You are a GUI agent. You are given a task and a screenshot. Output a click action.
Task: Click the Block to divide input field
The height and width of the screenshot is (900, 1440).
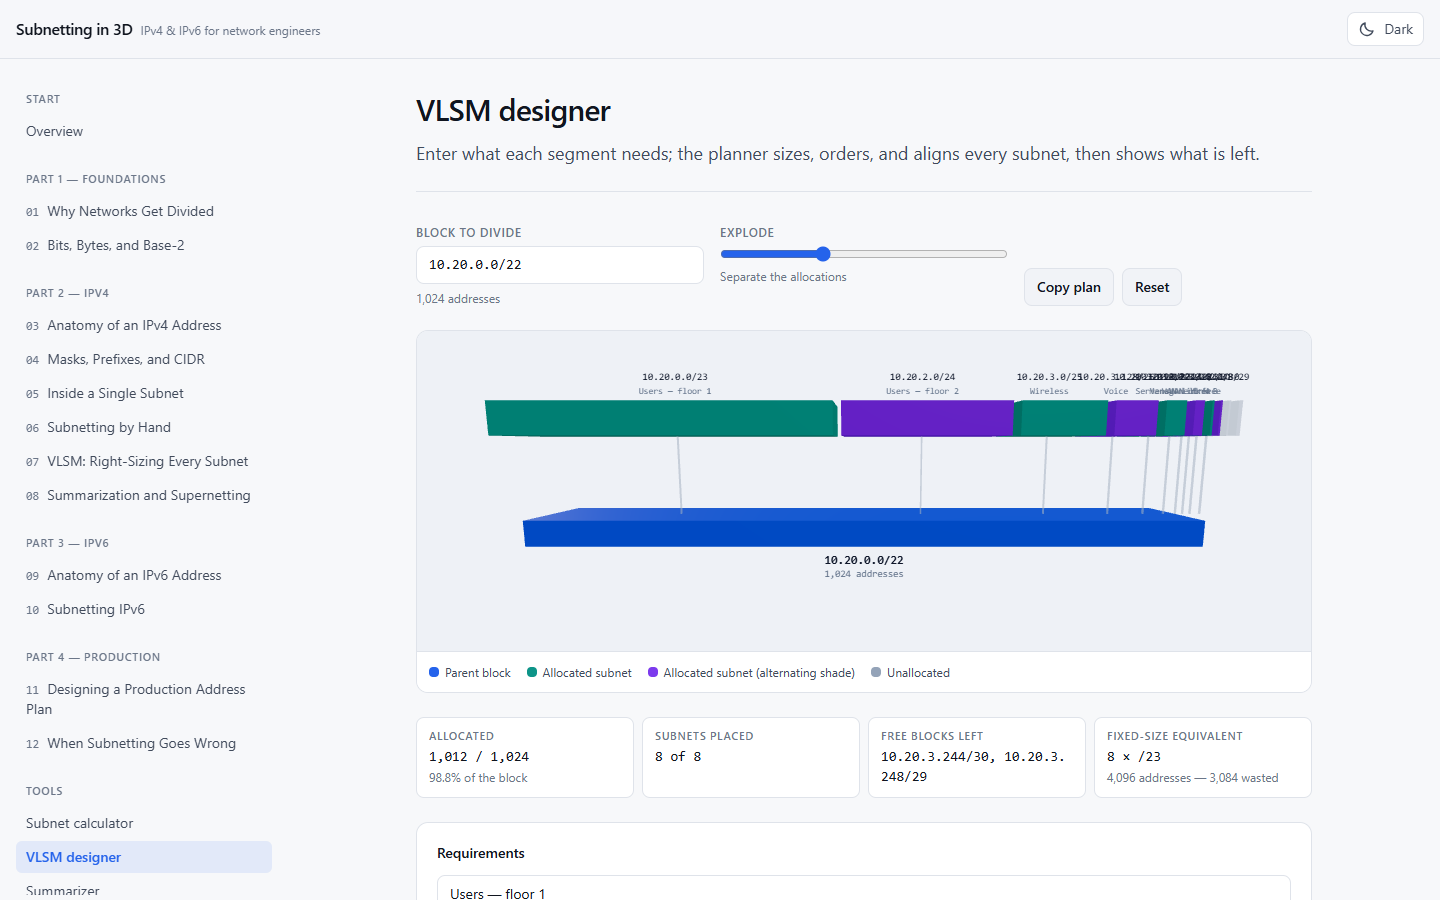point(560,265)
